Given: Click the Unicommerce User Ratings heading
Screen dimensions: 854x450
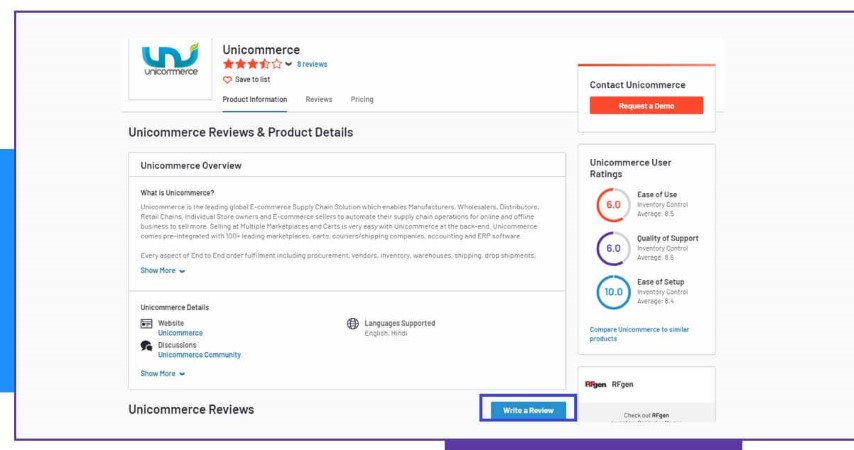Looking at the screenshot, I should pyautogui.click(x=630, y=168).
